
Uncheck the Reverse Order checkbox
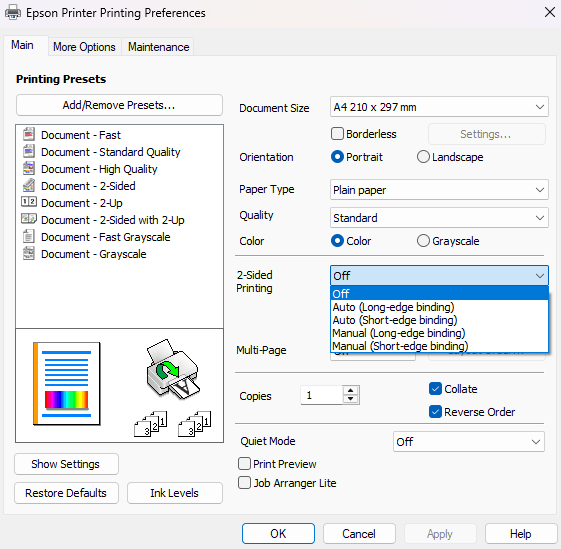tap(435, 412)
